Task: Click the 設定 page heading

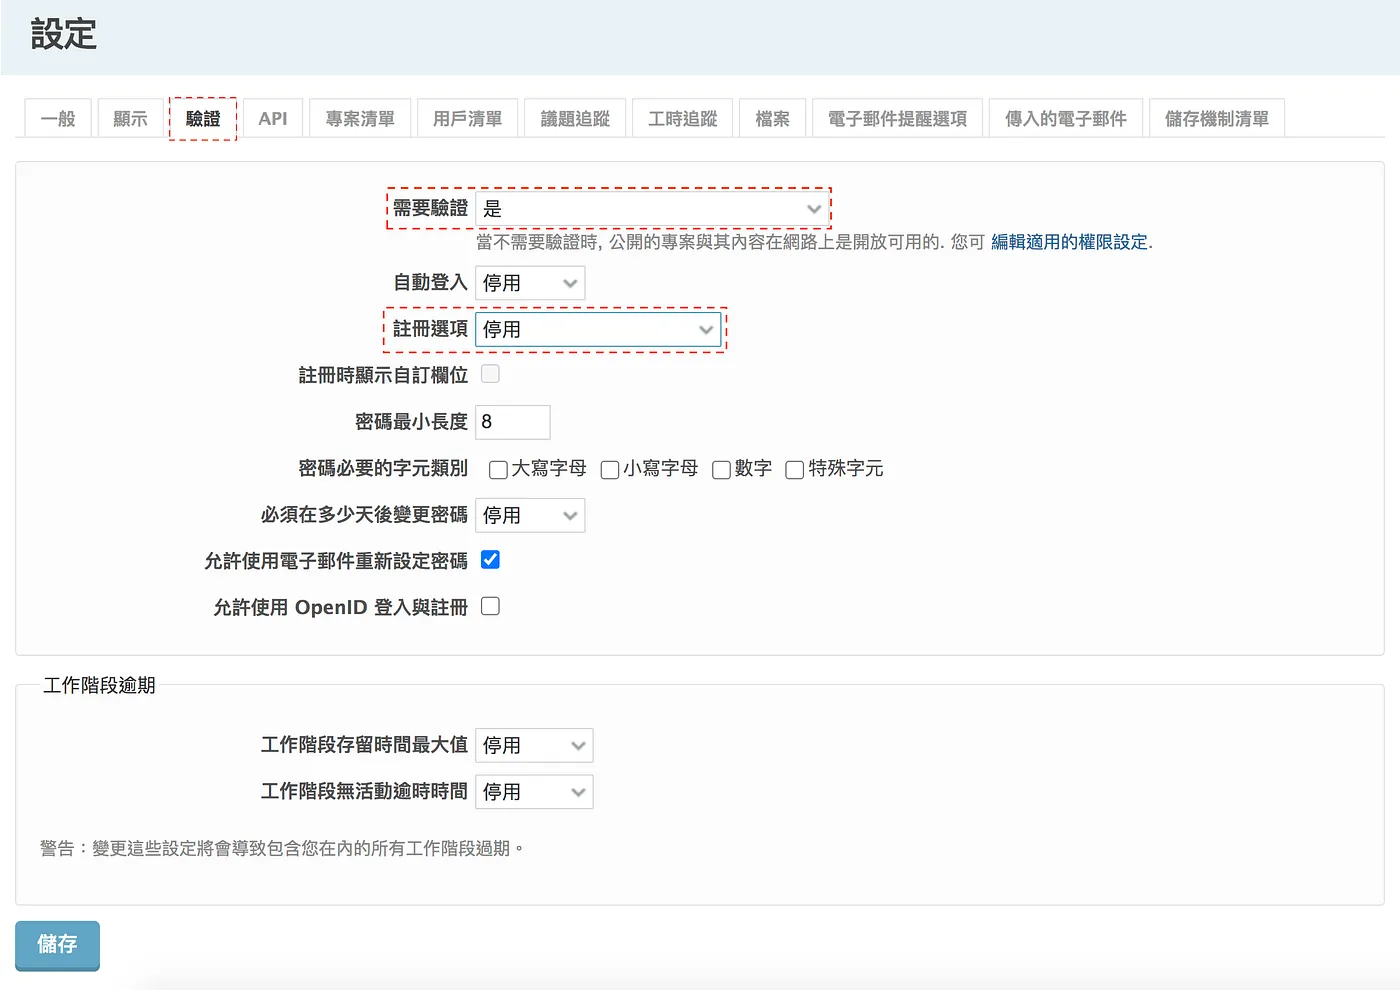Action: (64, 34)
